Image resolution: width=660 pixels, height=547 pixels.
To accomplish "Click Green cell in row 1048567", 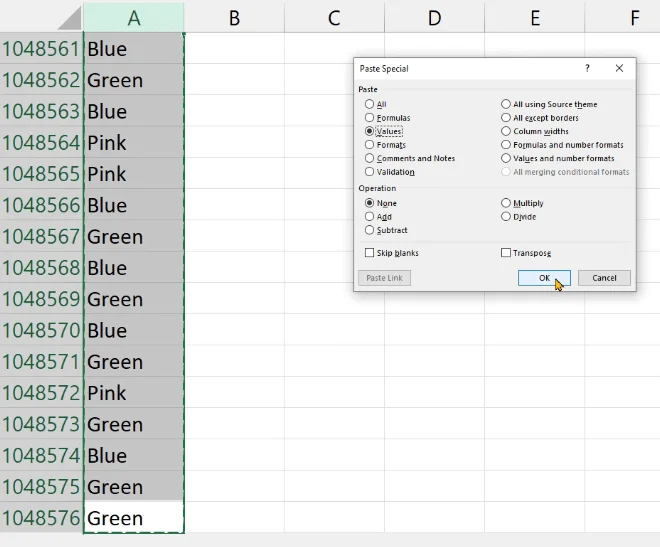I will (x=134, y=236).
